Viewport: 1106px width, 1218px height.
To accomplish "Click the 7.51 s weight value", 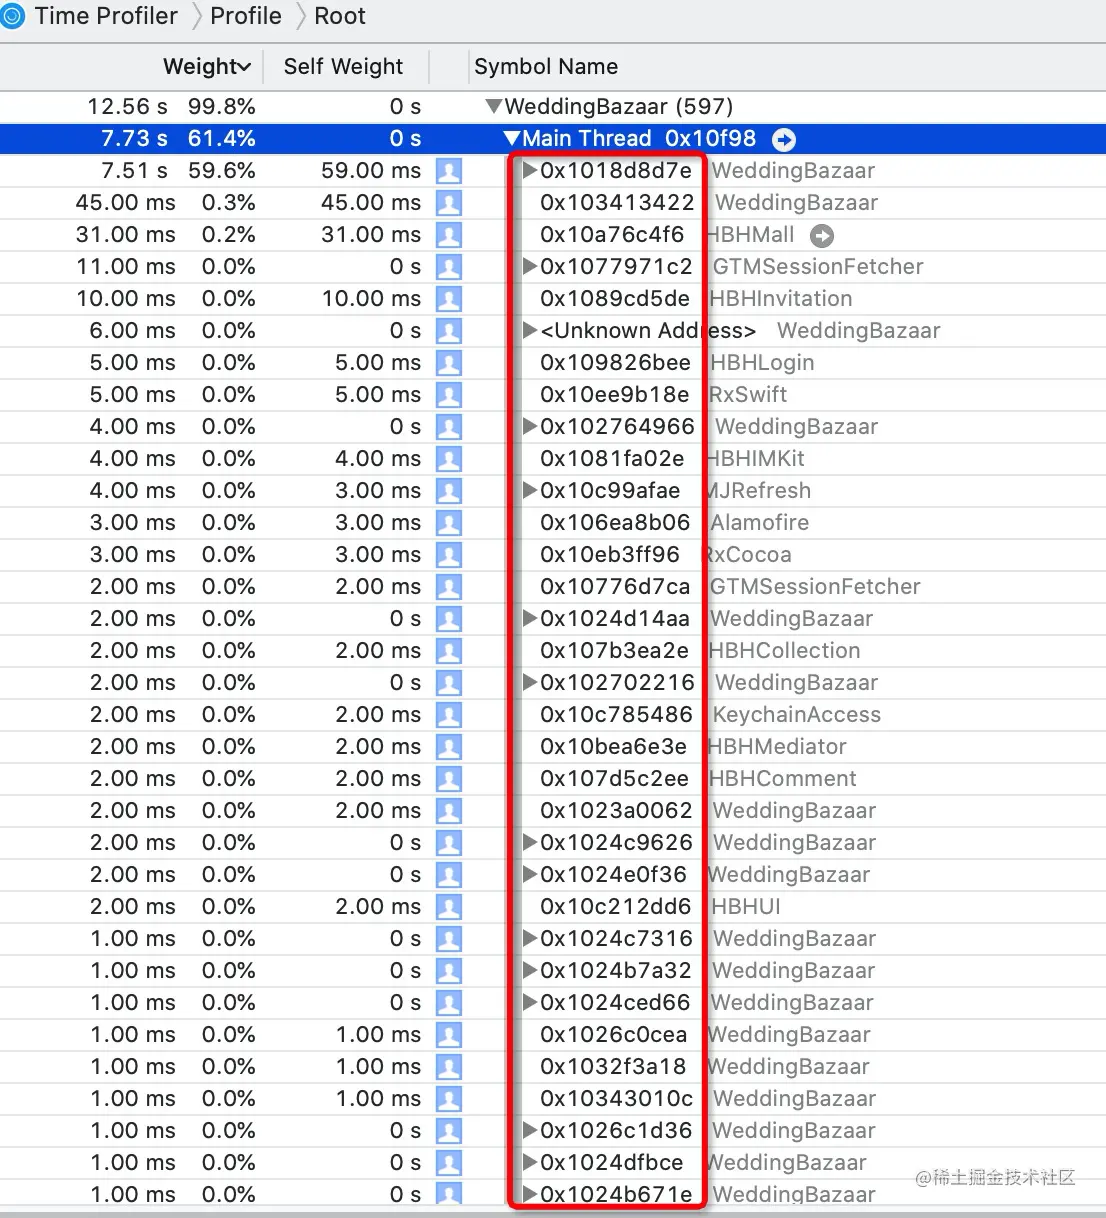I will pos(135,171).
